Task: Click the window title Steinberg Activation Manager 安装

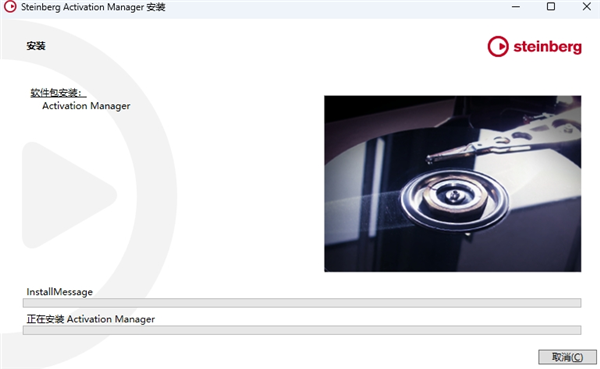Action: (x=93, y=7)
